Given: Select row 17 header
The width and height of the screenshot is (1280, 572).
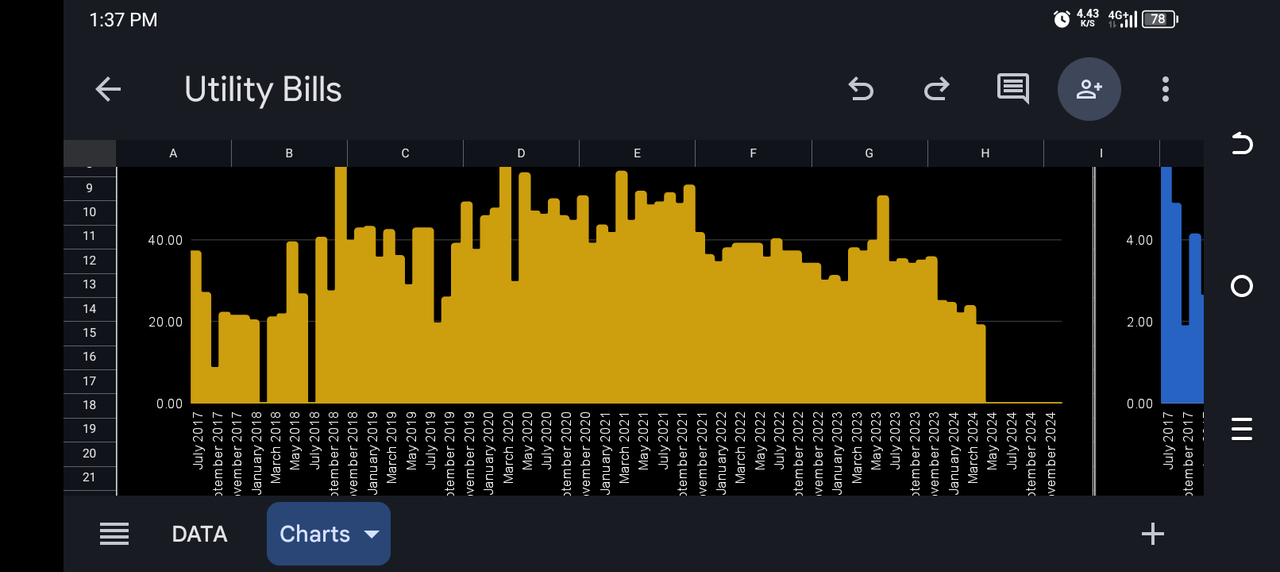Looking at the screenshot, I should click(x=90, y=381).
